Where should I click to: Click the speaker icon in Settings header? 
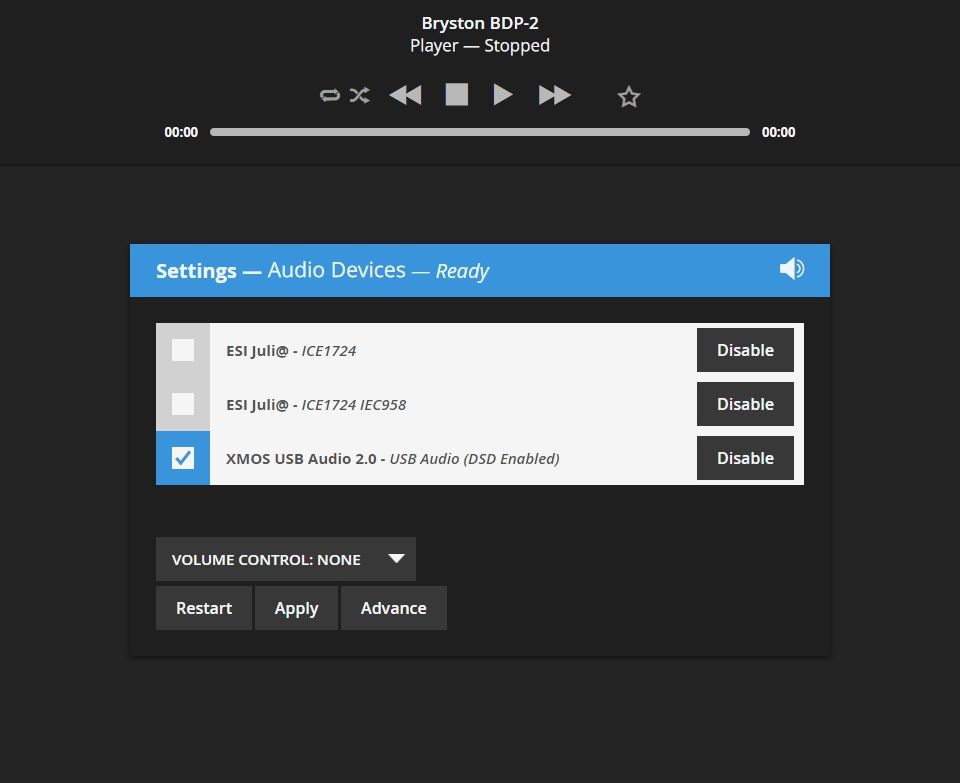(792, 269)
